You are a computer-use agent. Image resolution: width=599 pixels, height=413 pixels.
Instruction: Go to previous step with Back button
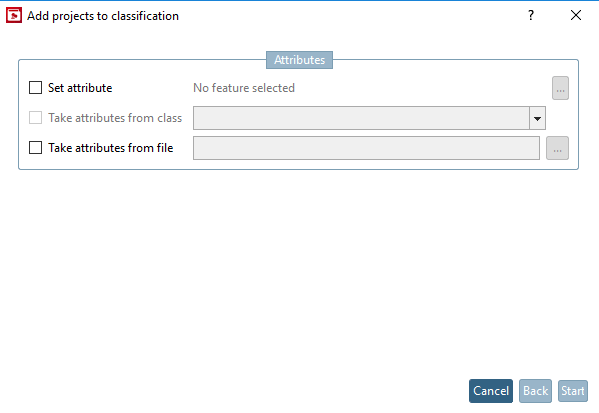click(535, 391)
